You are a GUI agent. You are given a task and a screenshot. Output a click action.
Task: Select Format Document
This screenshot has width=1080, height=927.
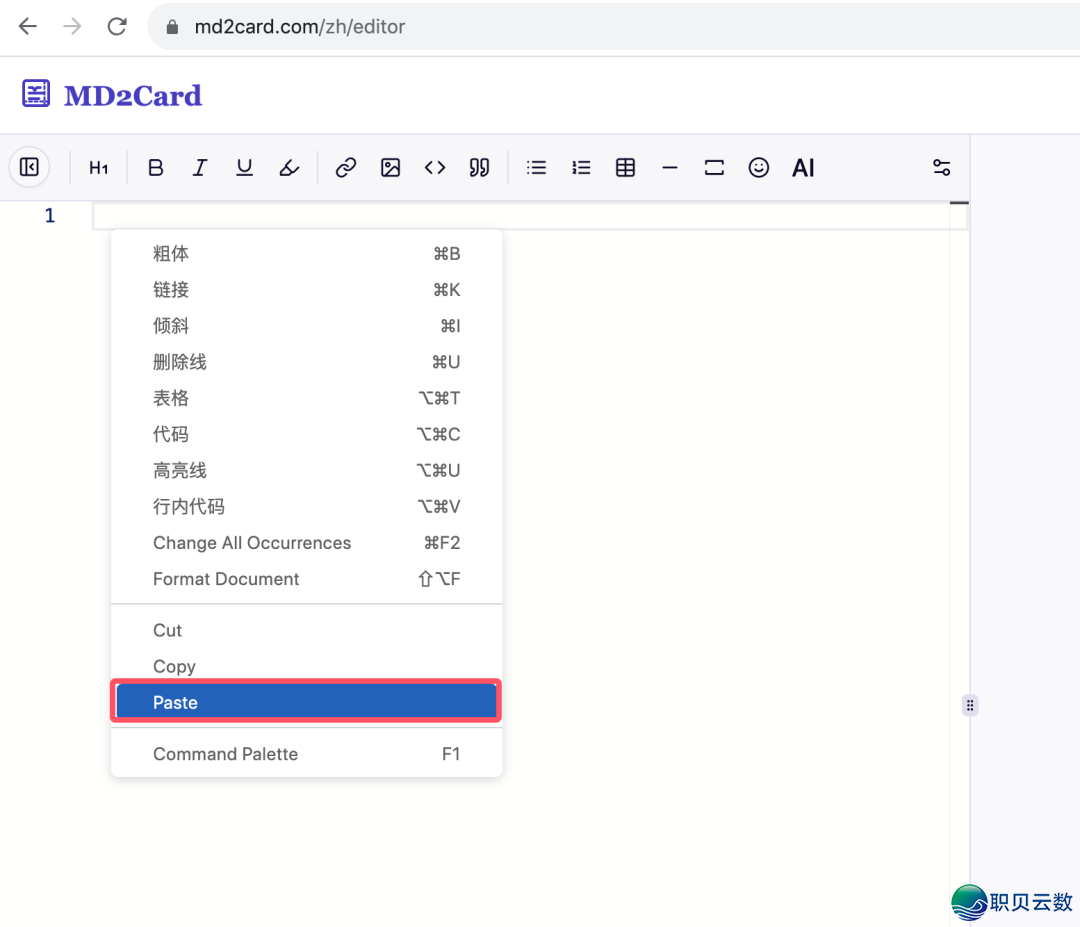(x=307, y=579)
